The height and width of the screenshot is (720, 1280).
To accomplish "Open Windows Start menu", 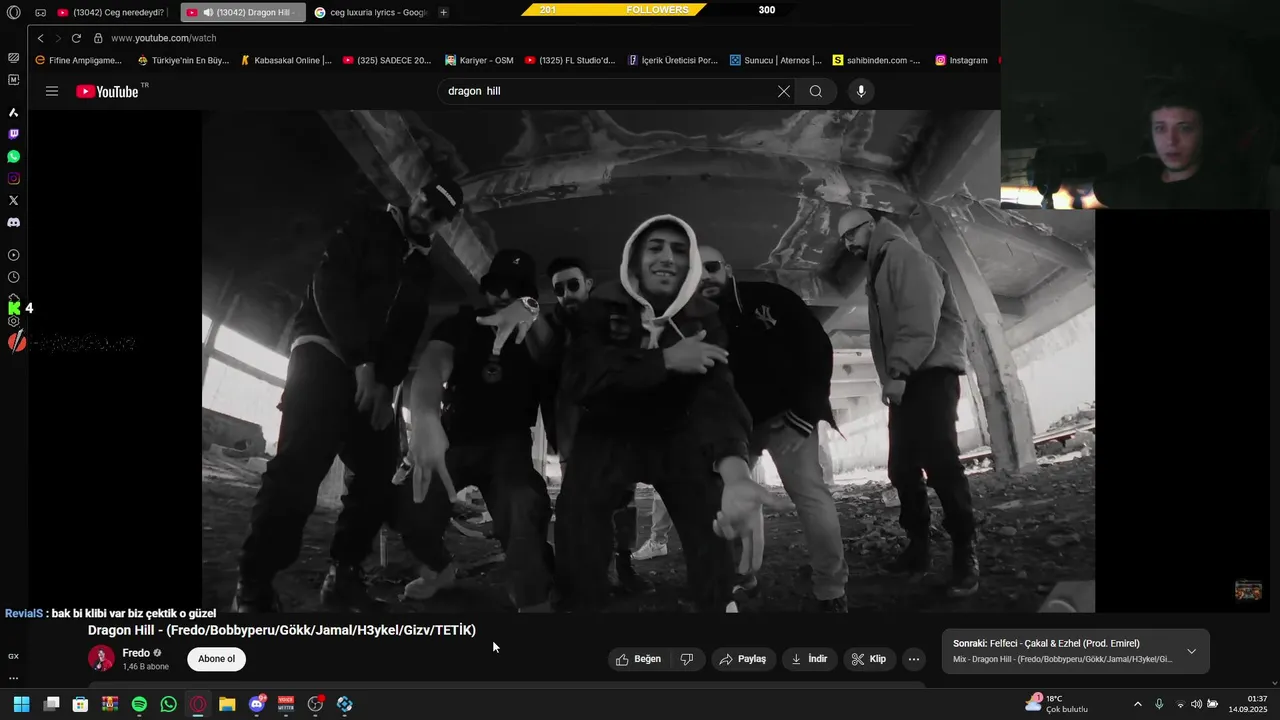I will [x=21, y=704].
